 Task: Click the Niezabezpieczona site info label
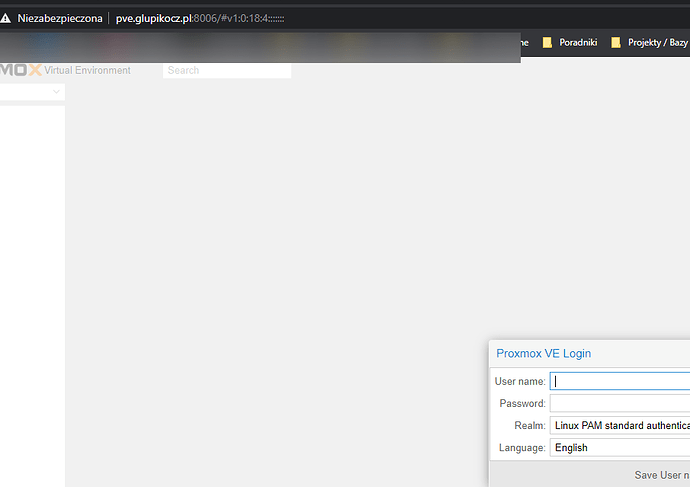(x=59, y=18)
